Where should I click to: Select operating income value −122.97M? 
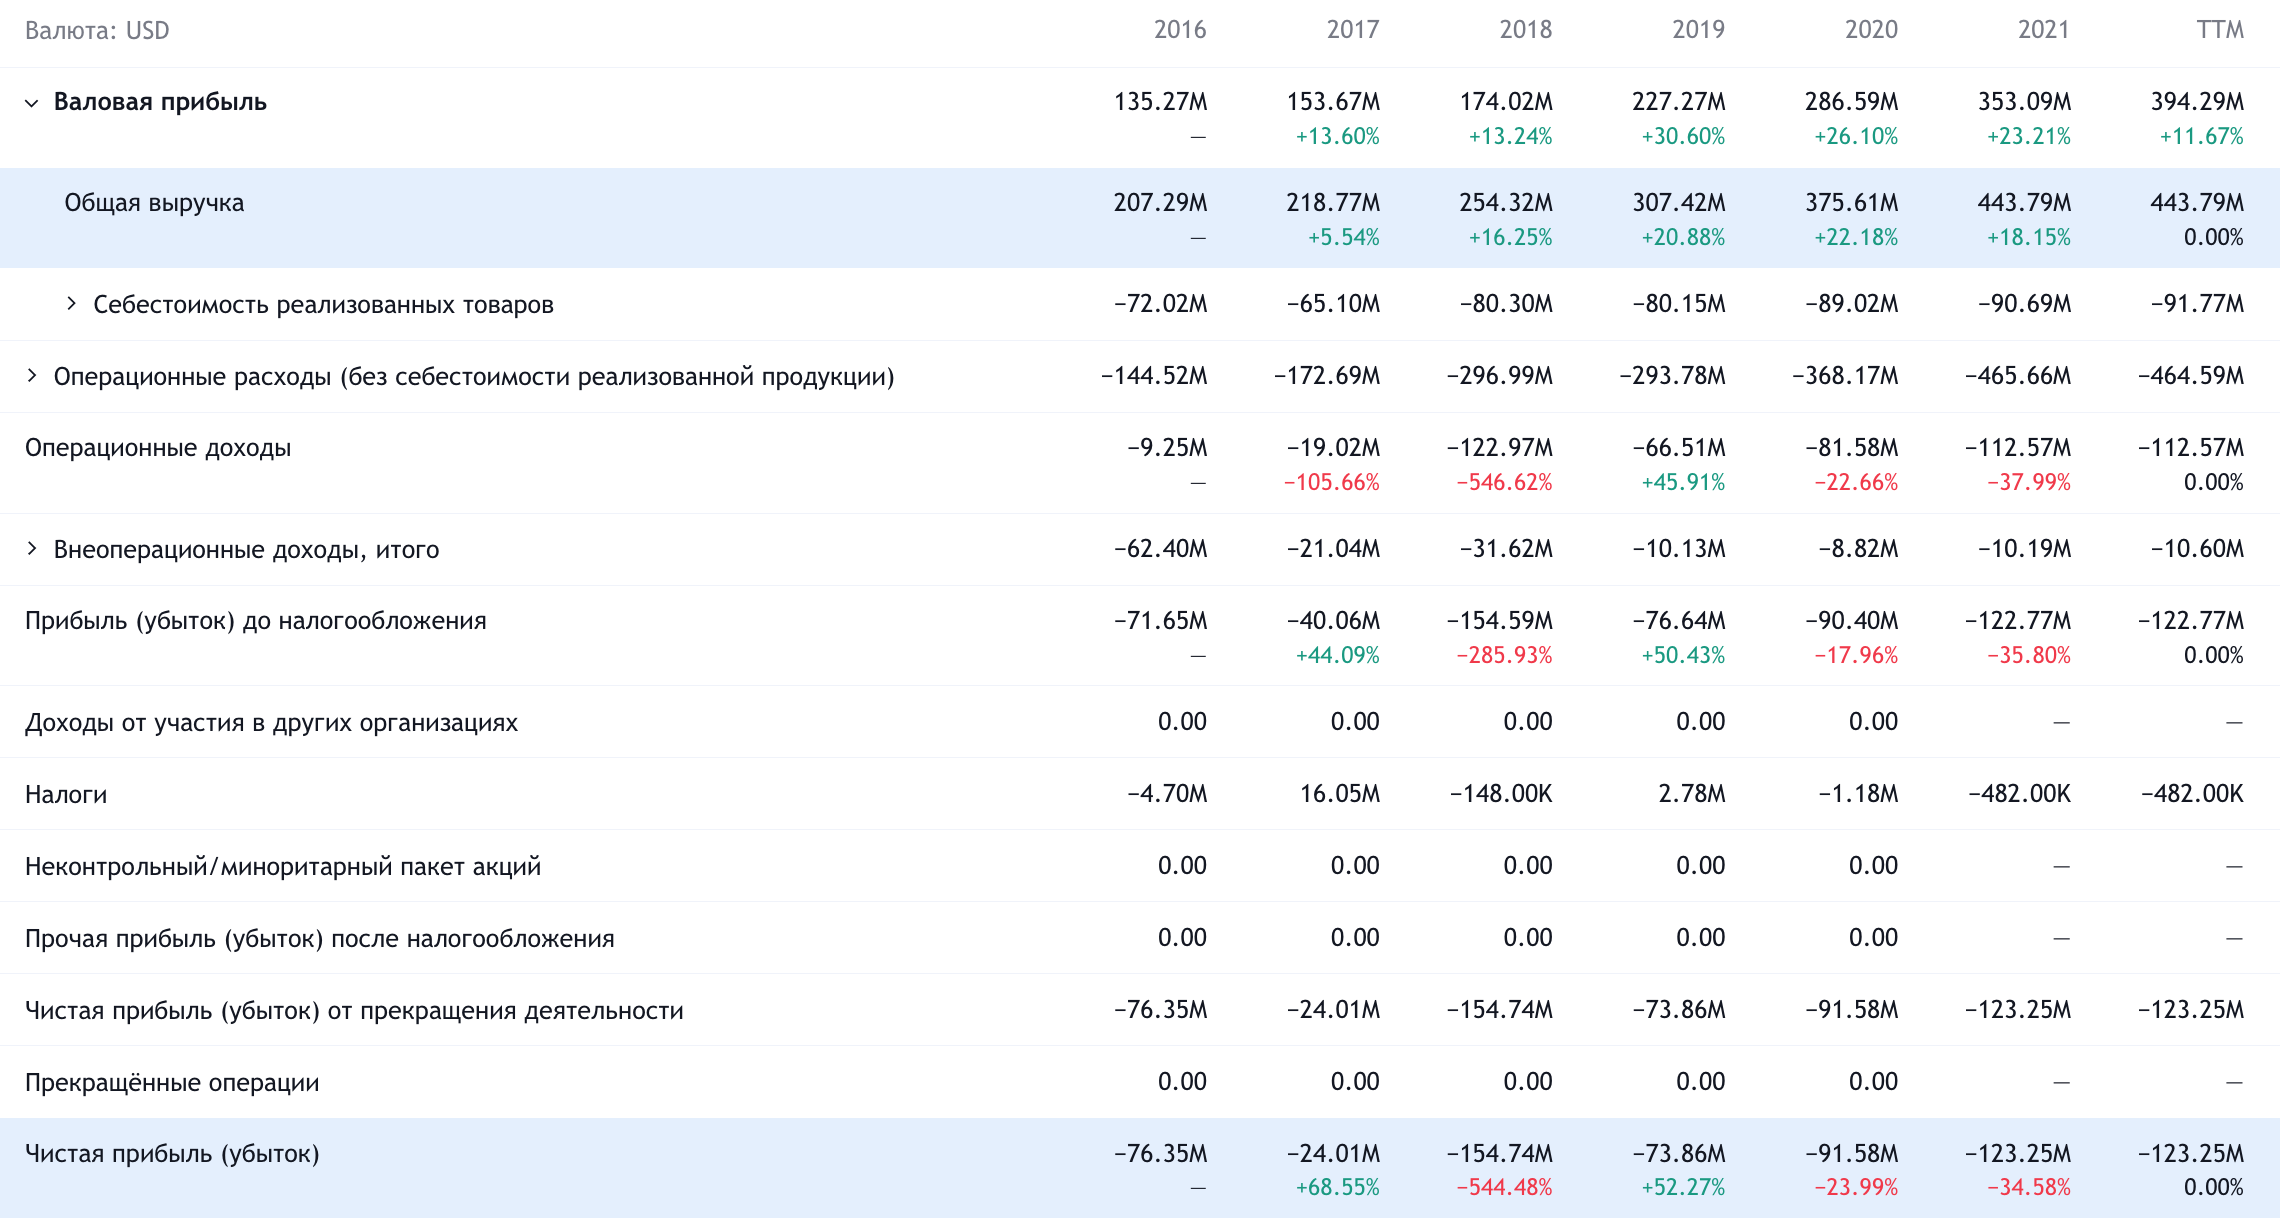pyautogui.click(x=1500, y=448)
